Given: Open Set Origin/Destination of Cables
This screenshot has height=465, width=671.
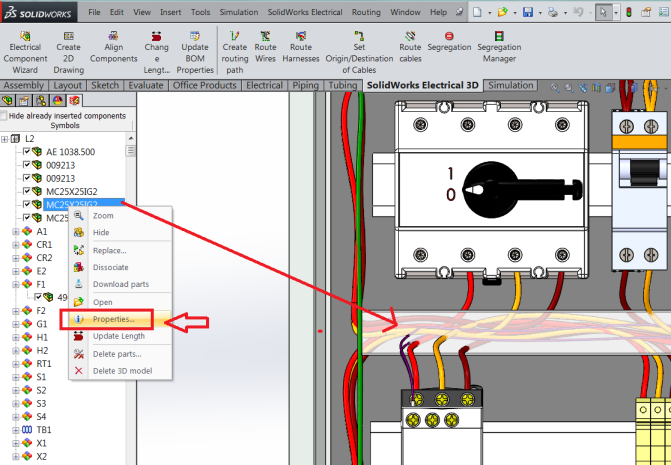Looking at the screenshot, I should tap(359, 52).
